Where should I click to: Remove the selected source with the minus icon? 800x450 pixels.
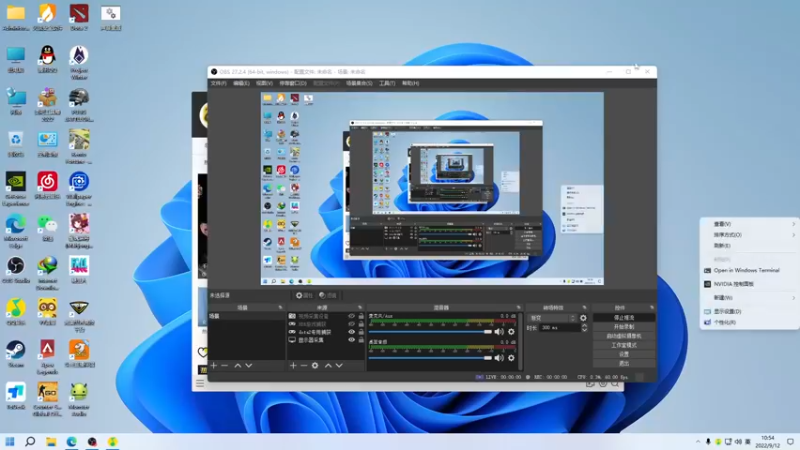point(304,365)
